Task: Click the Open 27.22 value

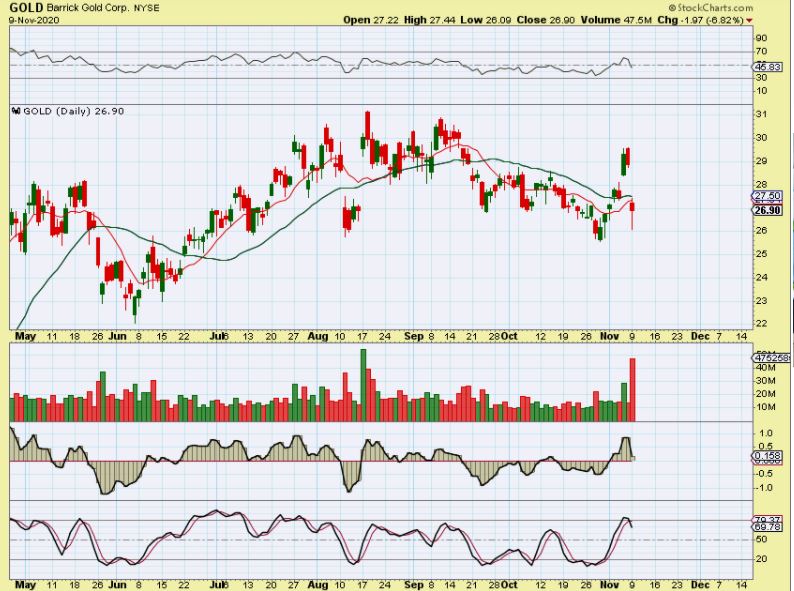Action: point(371,20)
